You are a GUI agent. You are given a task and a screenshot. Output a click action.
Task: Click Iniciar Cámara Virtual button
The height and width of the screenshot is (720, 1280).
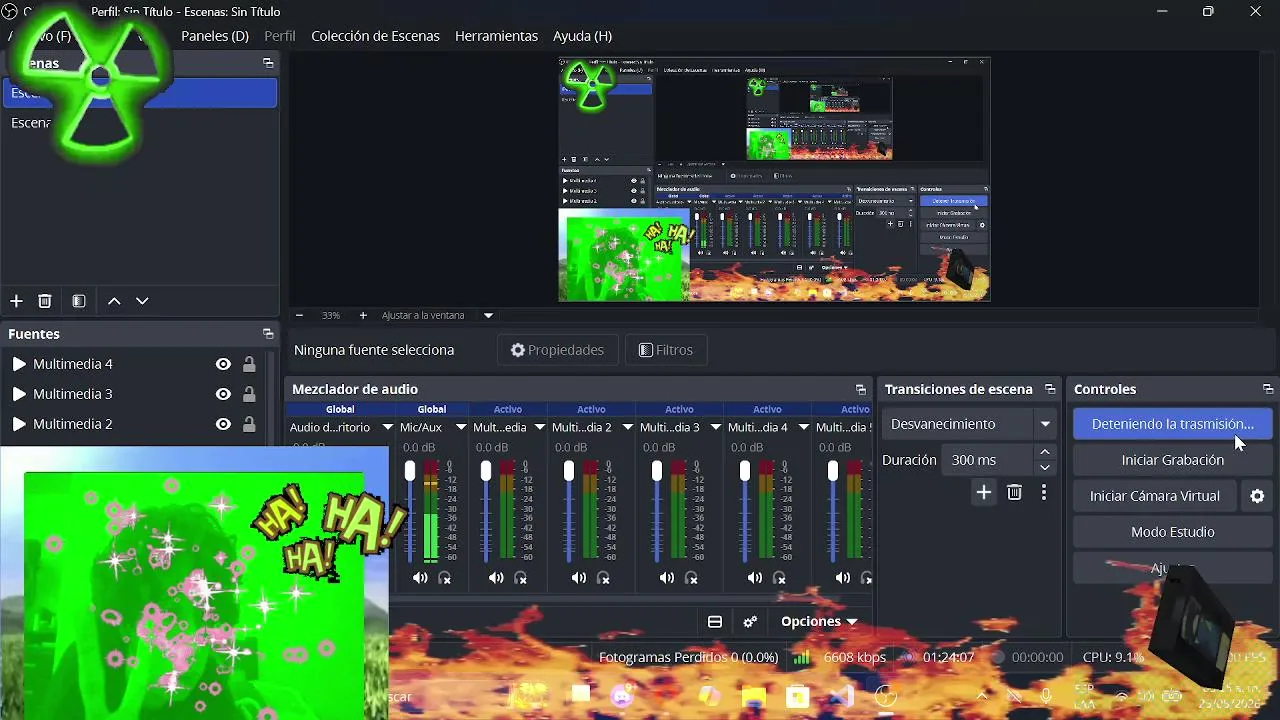coord(1155,496)
